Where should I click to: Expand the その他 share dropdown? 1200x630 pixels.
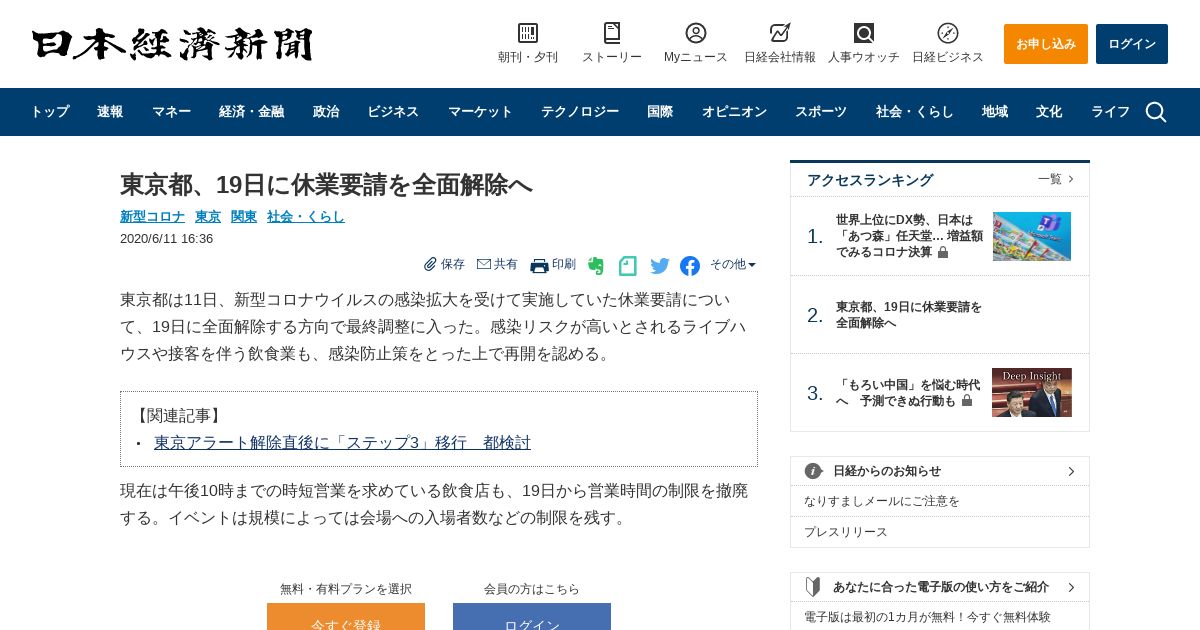click(x=733, y=265)
